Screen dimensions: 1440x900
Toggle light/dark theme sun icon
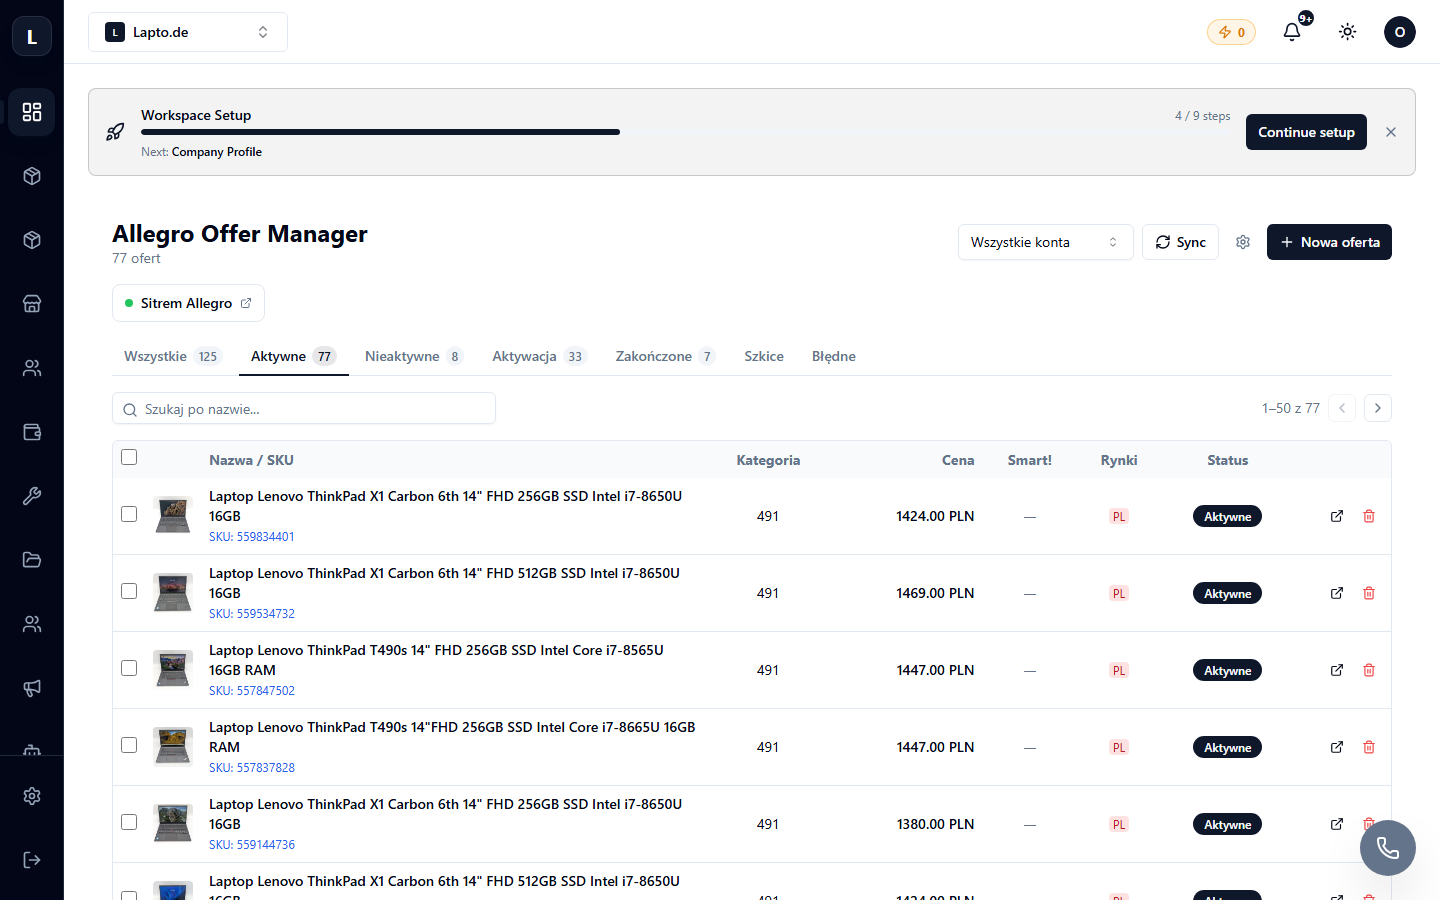pos(1348,32)
